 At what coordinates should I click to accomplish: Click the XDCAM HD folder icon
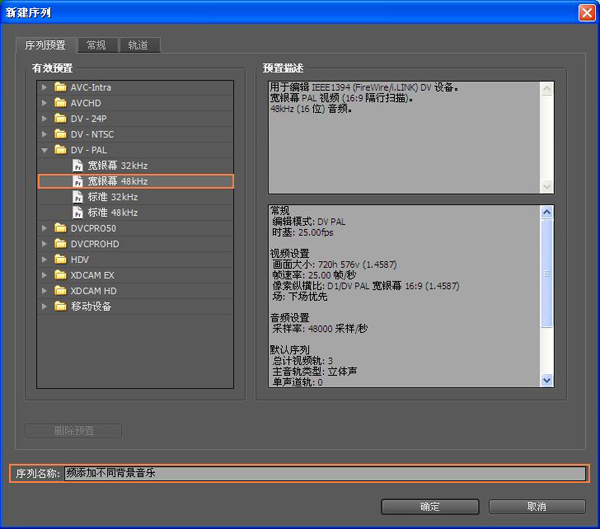coord(60,291)
